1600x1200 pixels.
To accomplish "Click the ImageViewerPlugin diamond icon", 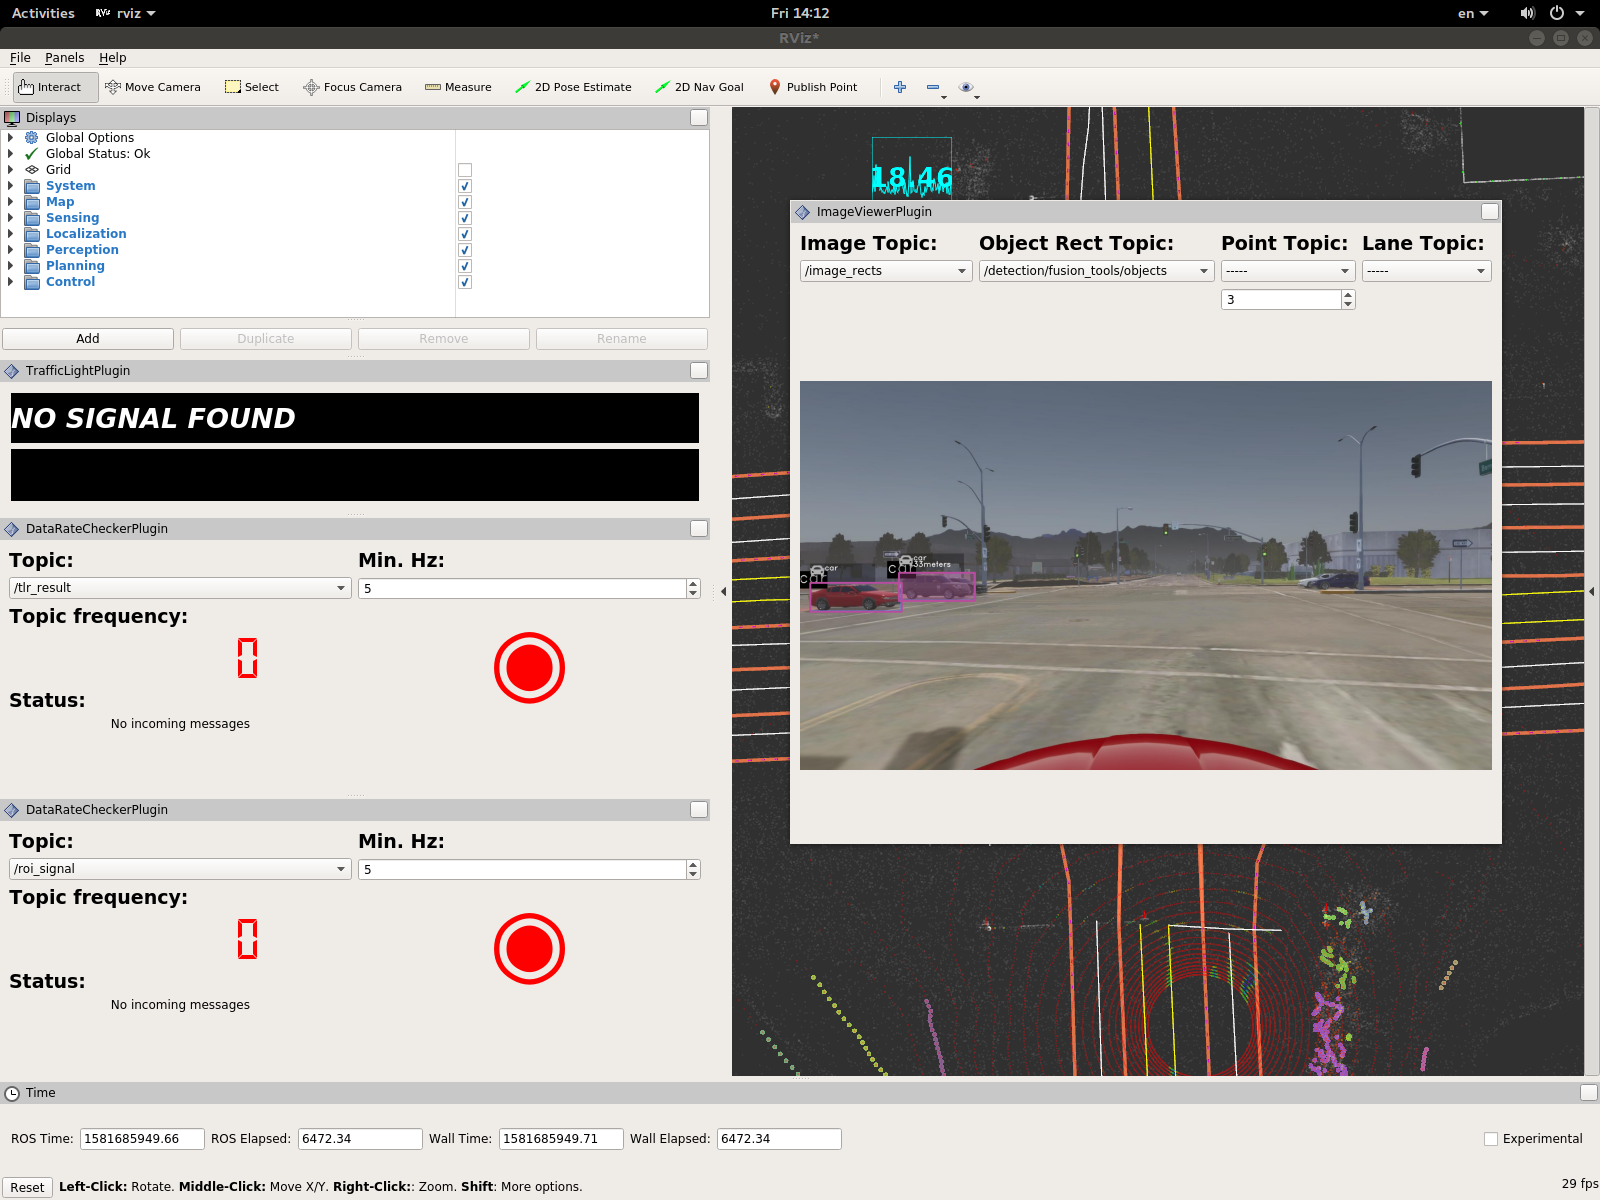I will (x=802, y=212).
